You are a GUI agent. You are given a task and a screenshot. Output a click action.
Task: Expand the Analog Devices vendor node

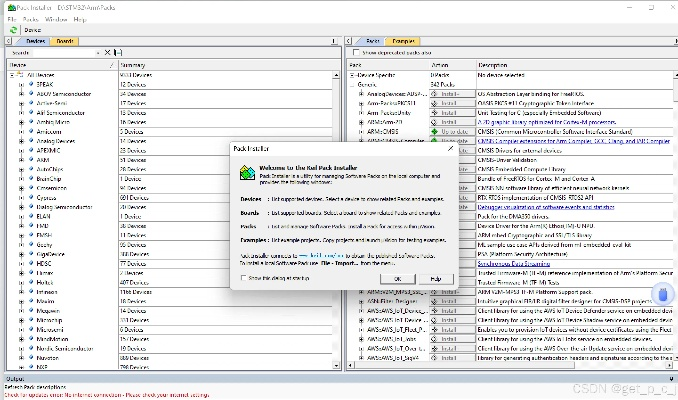[x=19, y=140]
